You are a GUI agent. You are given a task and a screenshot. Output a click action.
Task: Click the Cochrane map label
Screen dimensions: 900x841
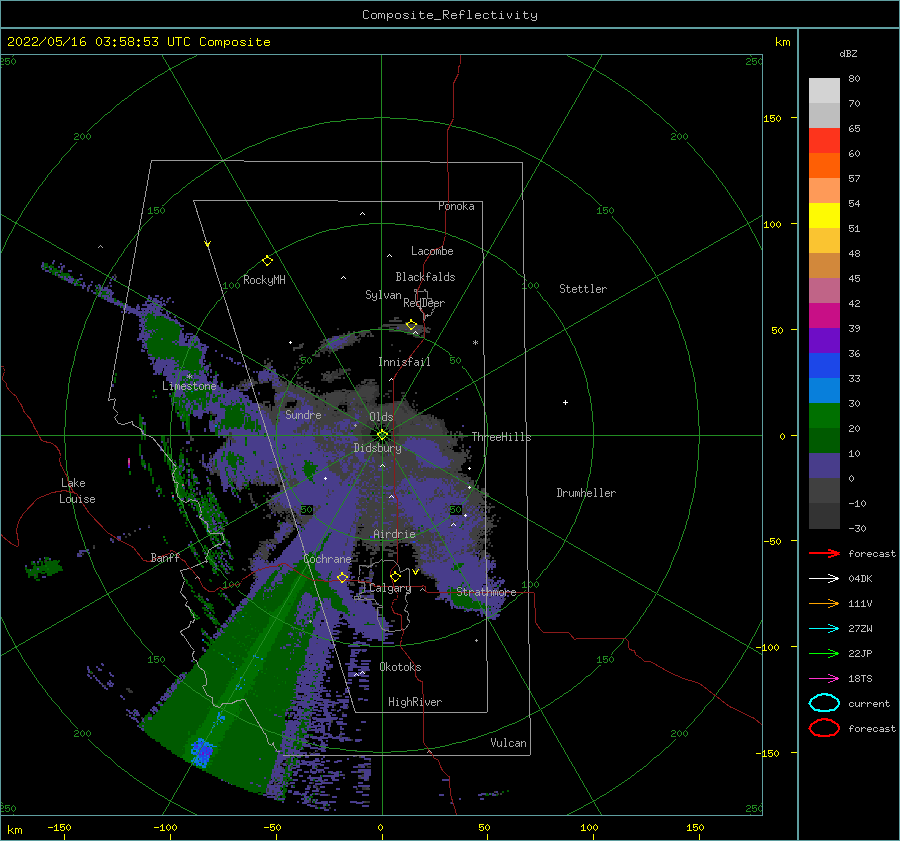(327, 559)
